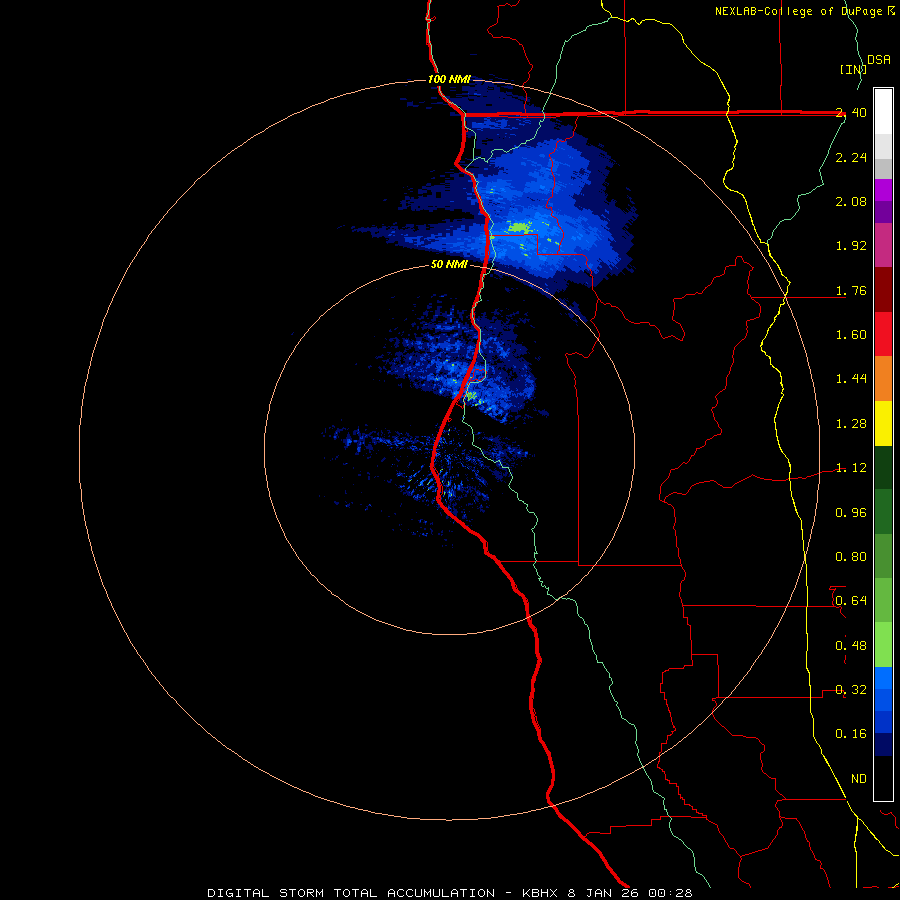
Task: Pick the bright magenta legend swatch
Action: 883,190
